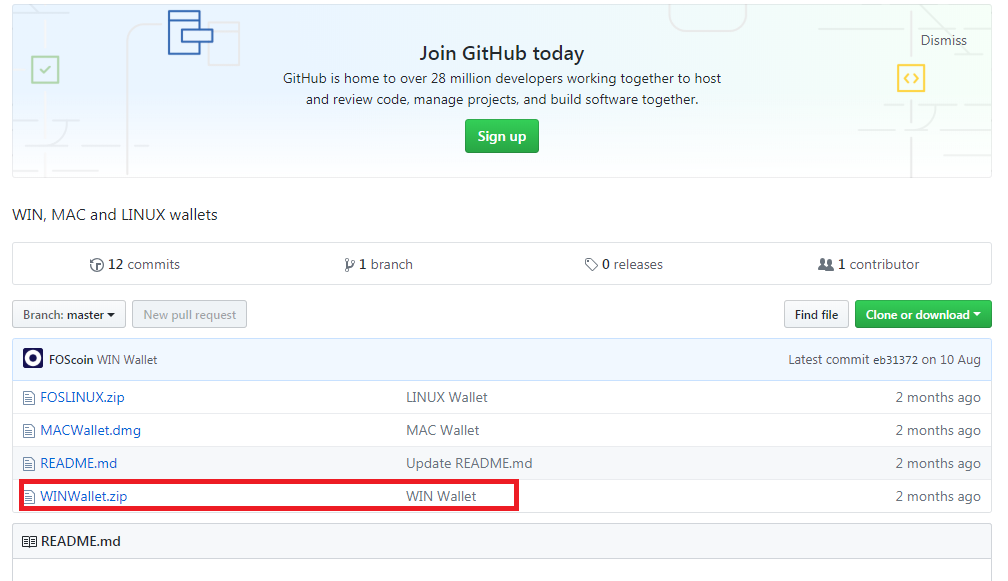Open the Branch: master dropdown

coord(69,314)
